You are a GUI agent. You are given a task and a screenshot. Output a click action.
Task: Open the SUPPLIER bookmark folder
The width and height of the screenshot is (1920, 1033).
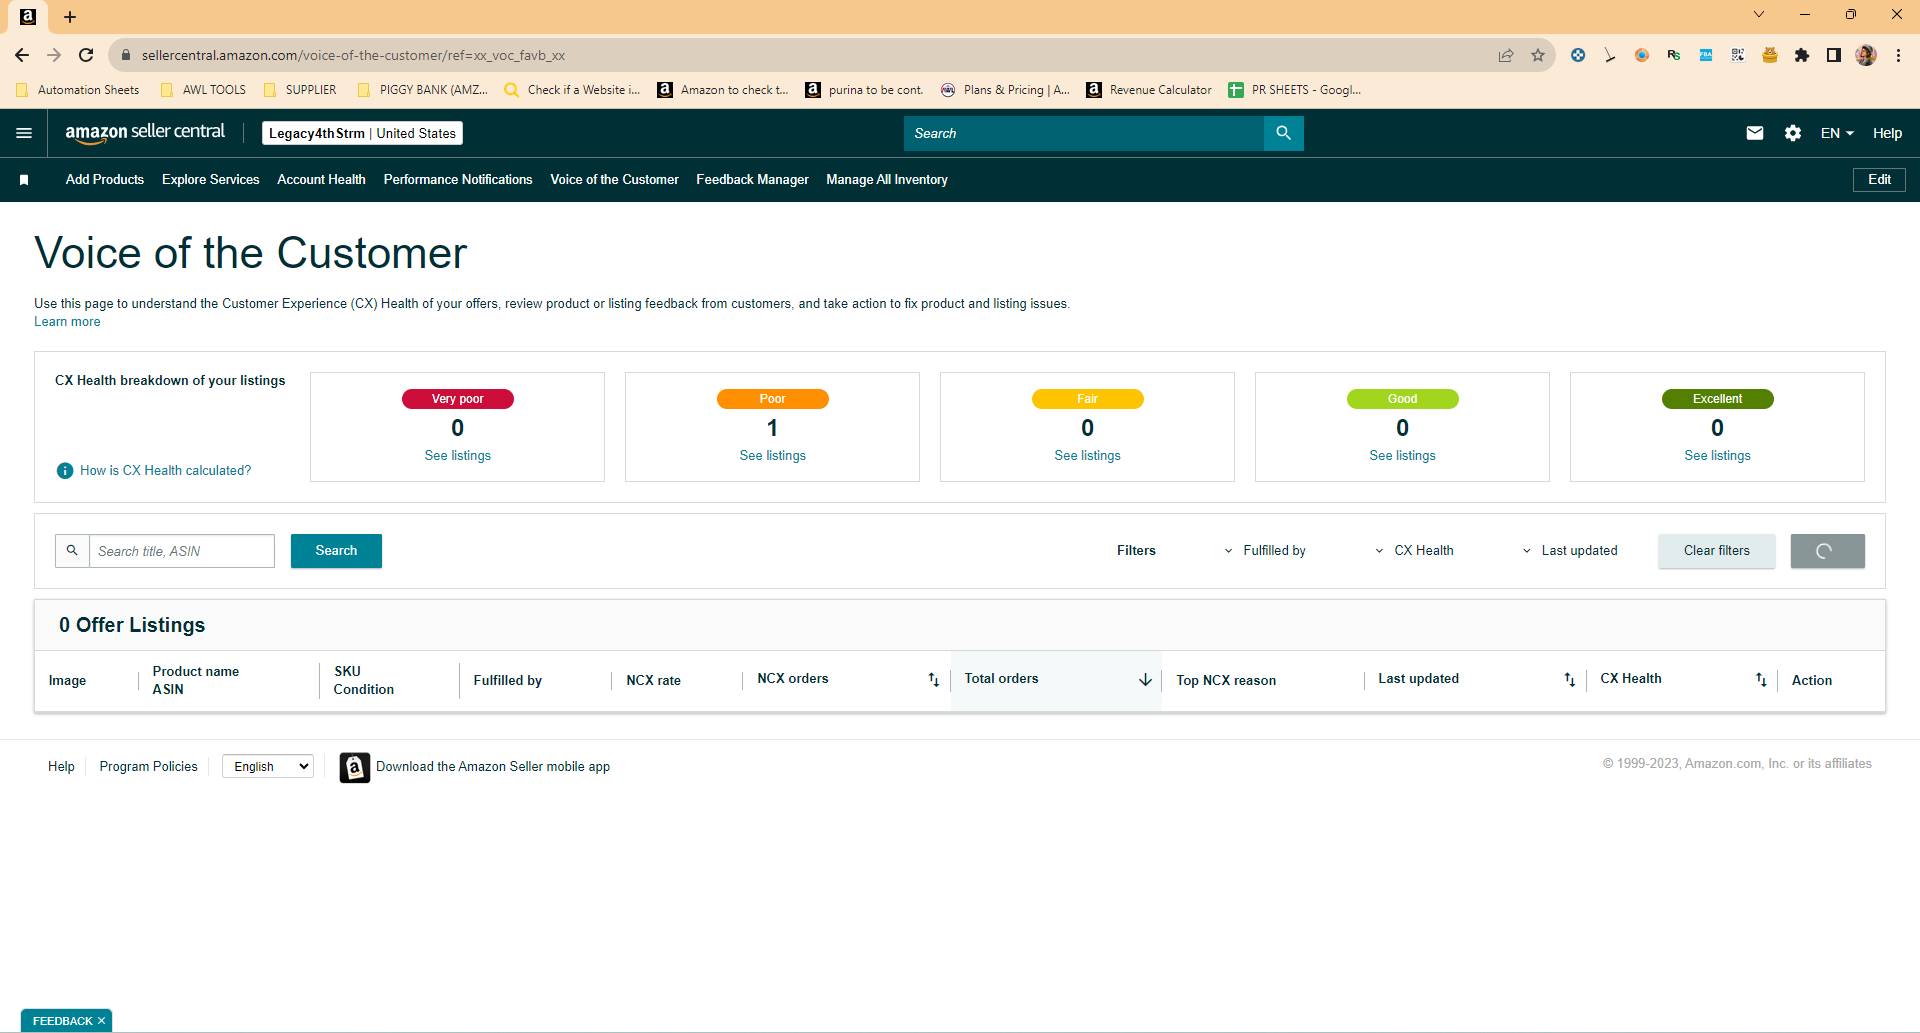coord(300,90)
